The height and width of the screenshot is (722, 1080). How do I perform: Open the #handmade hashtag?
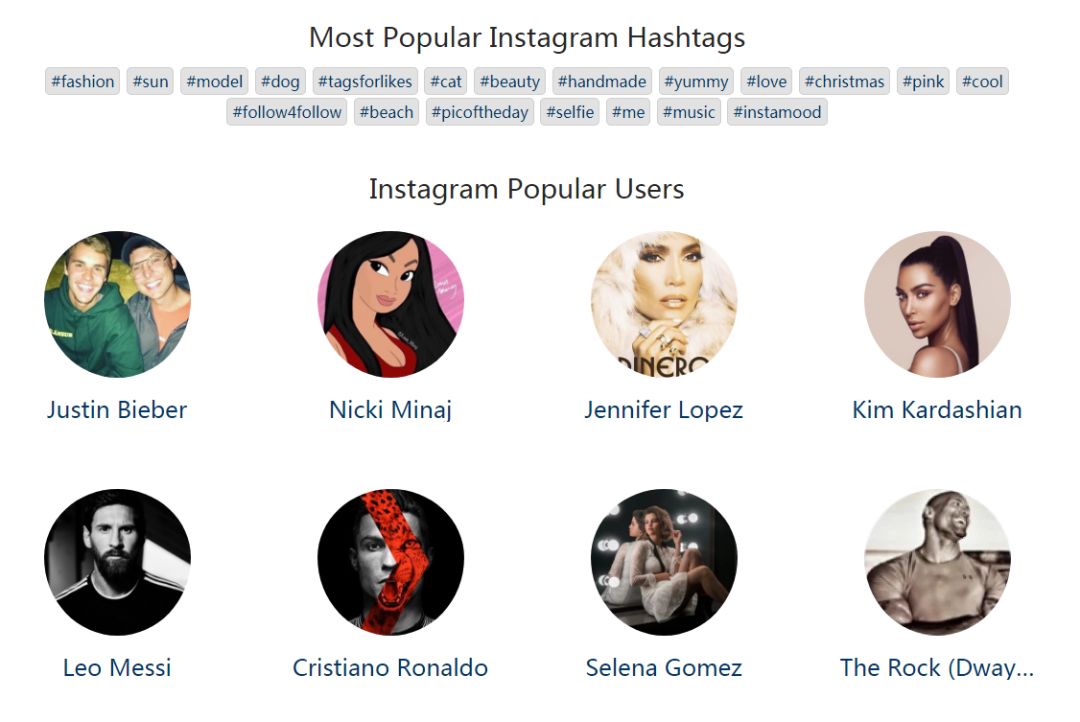pyautogui.click(x=602, y=81)
